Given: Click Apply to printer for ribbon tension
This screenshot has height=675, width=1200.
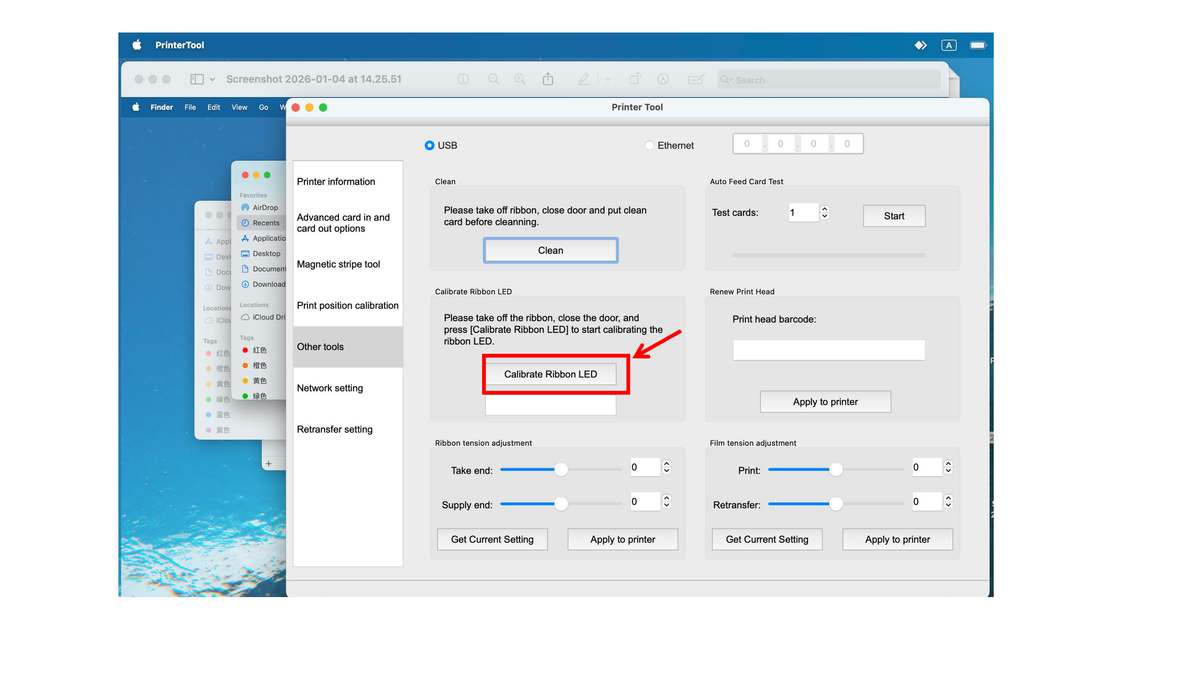Looking at the screenshot, I should tap(623, 539).
